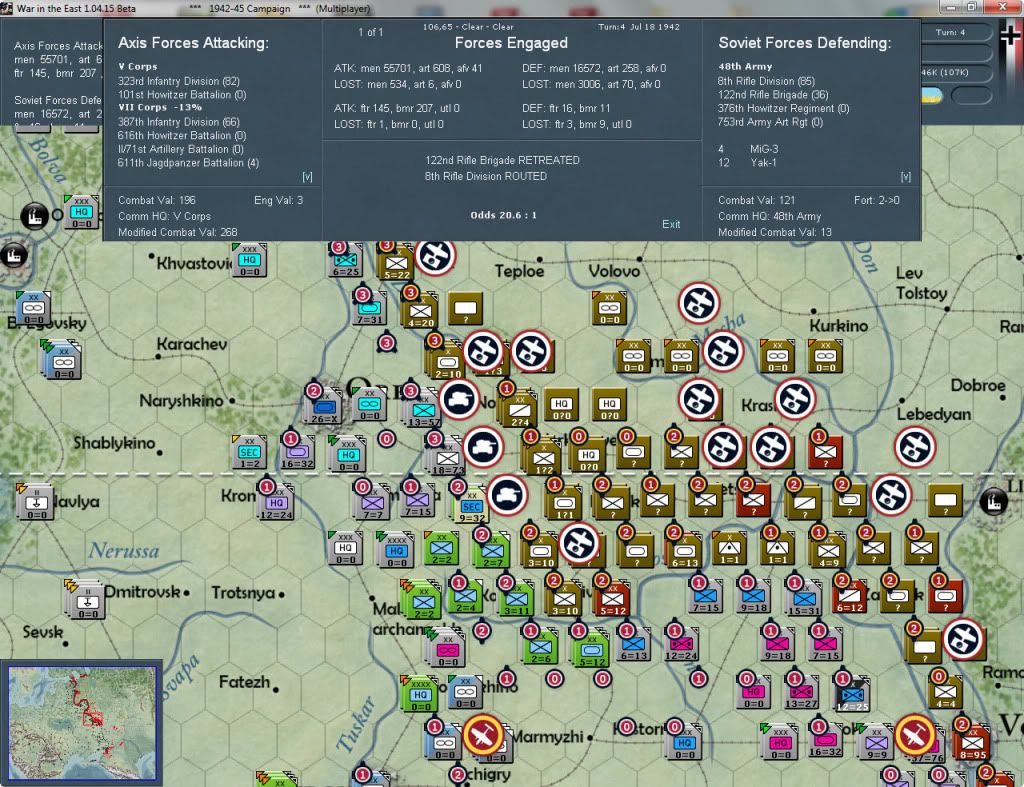1024x787 pixels.
Task: Select the blue infantry counter 15=31
Action: tap(804, 599)
